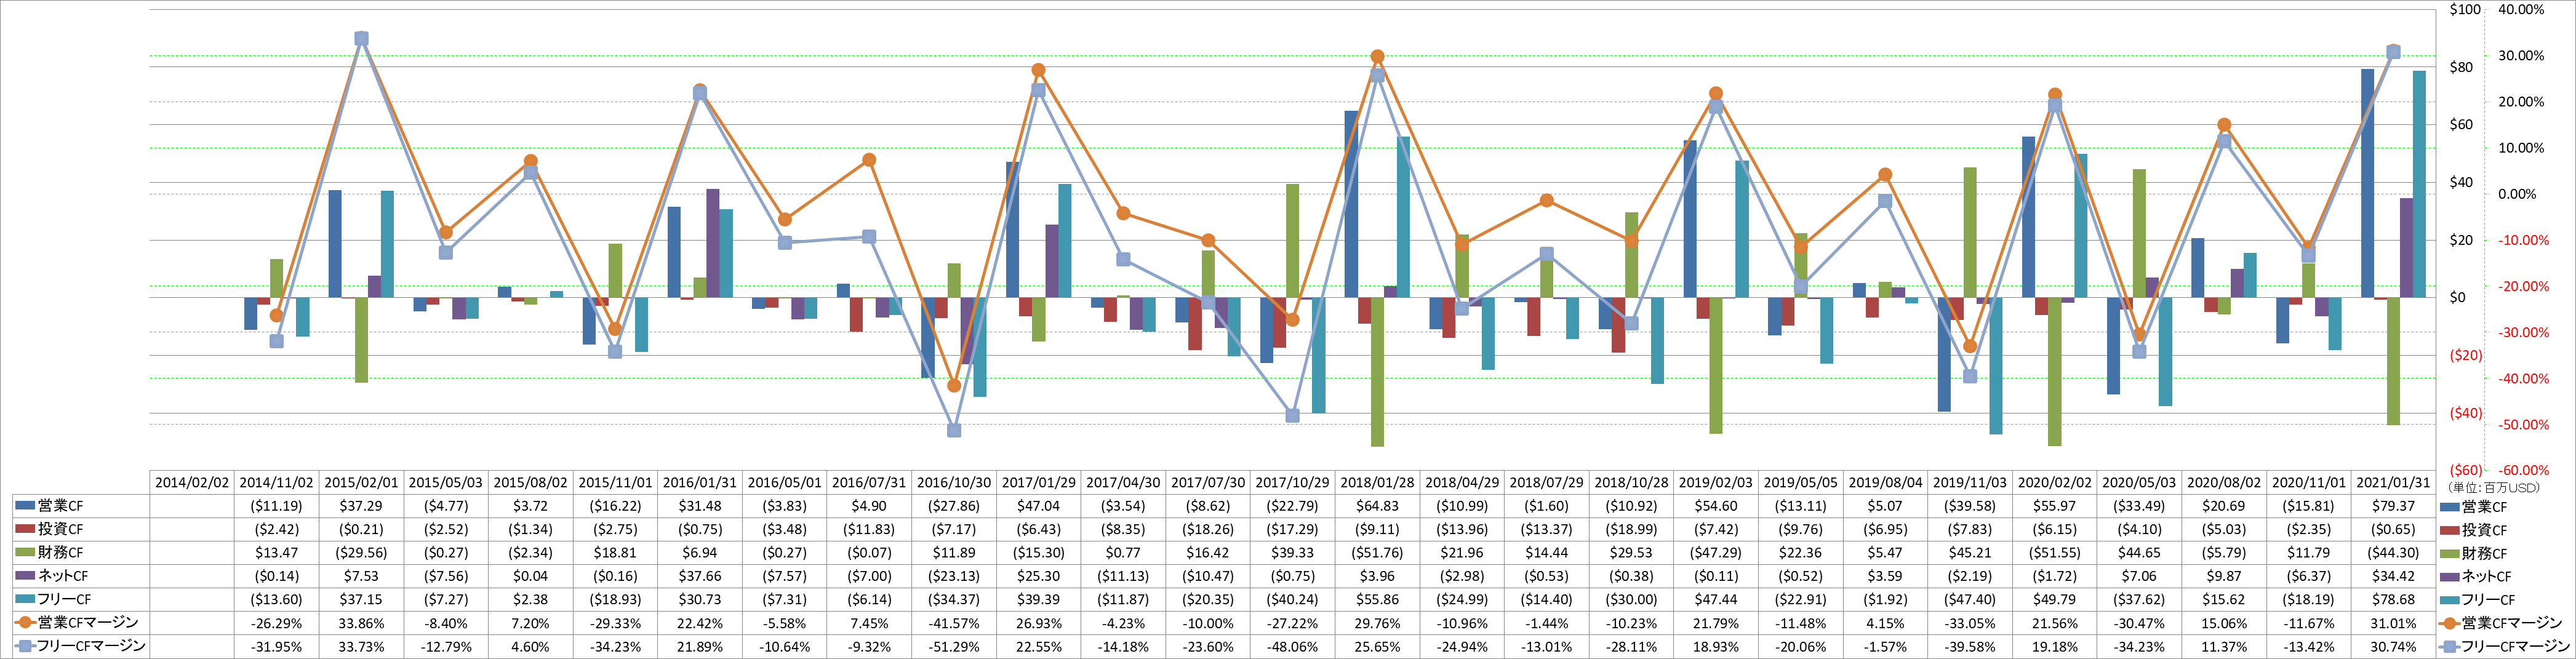Select the 財務CF row header in data table
The image size is (2576, 659).
(x=80, y=552)
